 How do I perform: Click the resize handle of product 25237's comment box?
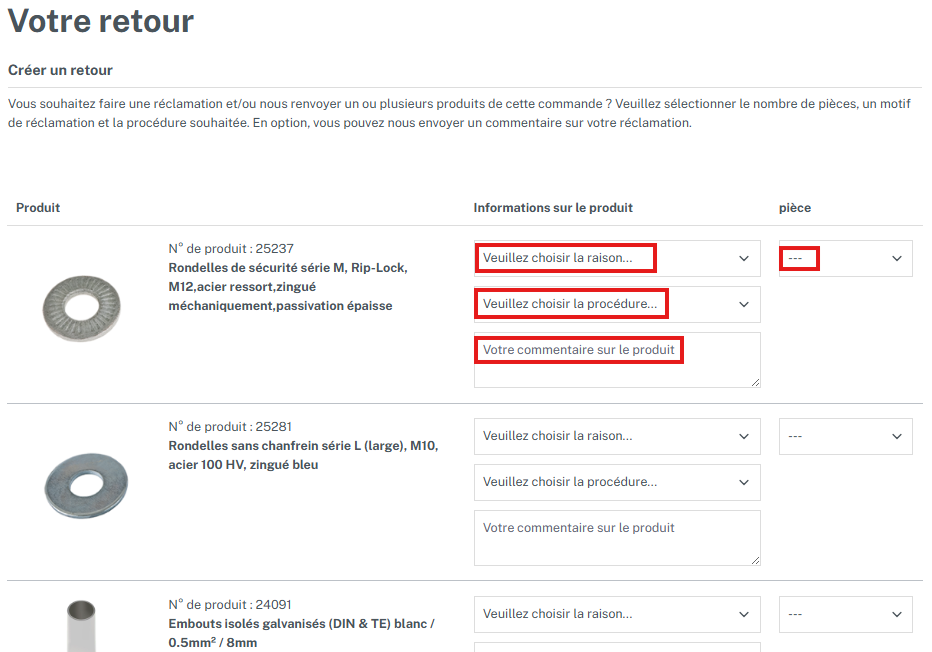pyautogui.click(x=755, y=382)
